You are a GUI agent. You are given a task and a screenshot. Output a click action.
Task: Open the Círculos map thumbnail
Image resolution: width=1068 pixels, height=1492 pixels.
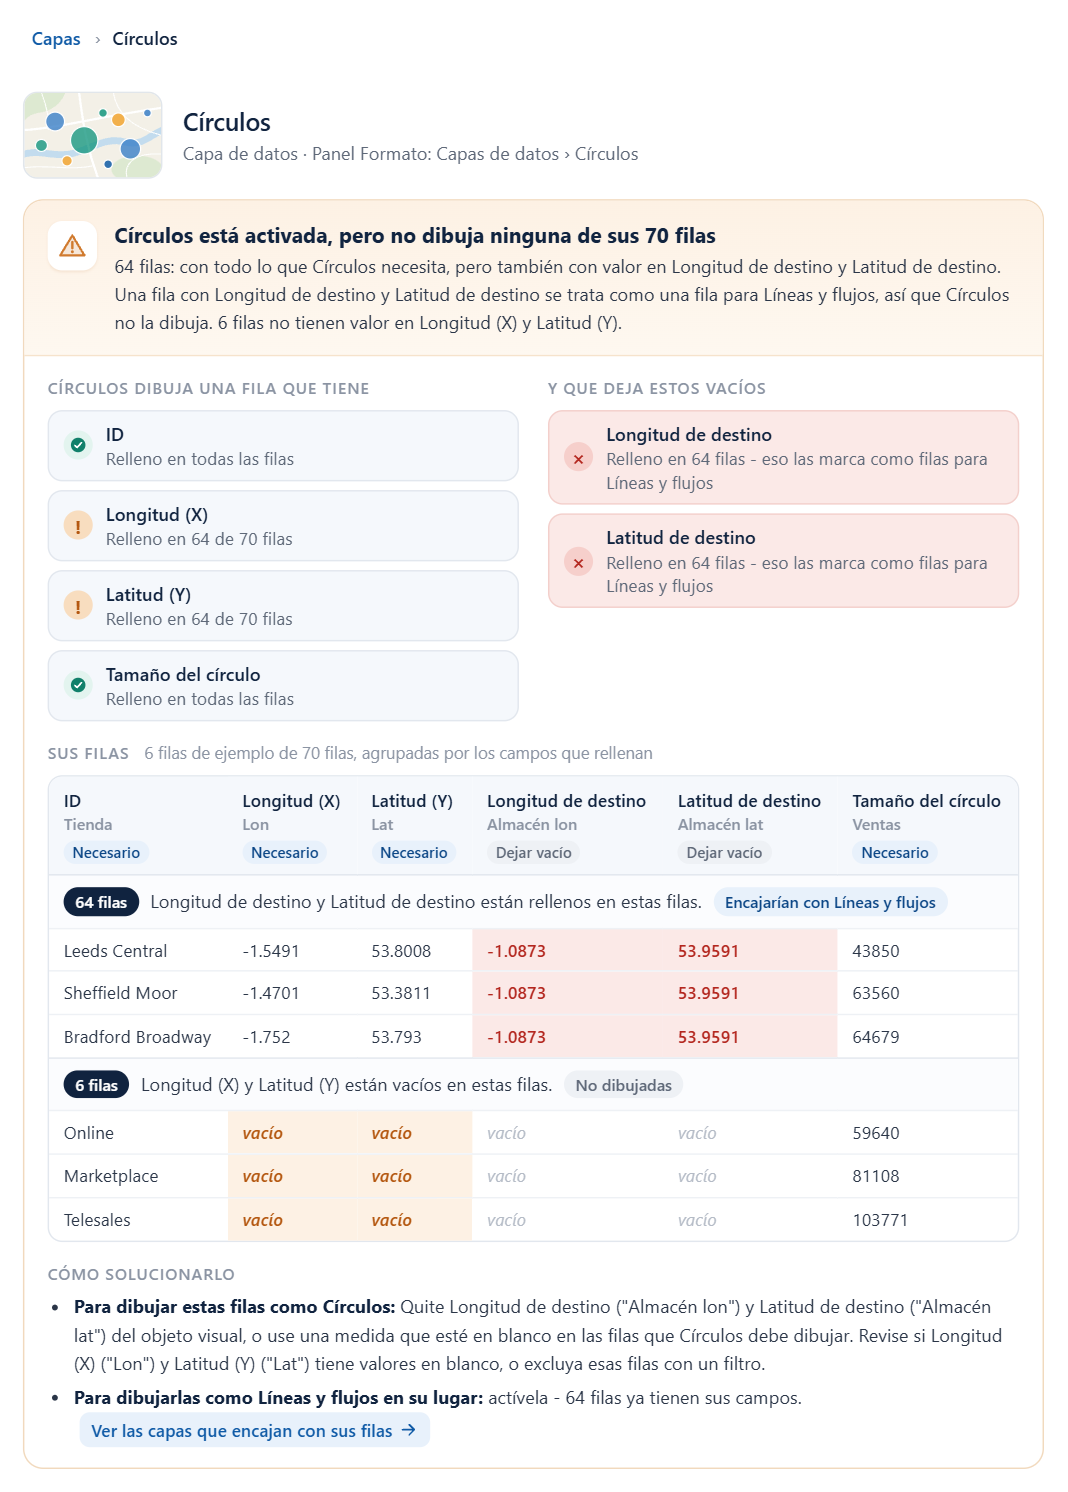(x=93, y=135)
